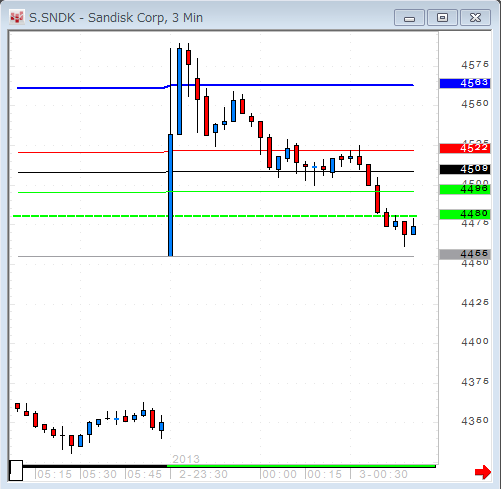Click the red 4522 price marker
This screenshot has height=489, width=501.
465,148
